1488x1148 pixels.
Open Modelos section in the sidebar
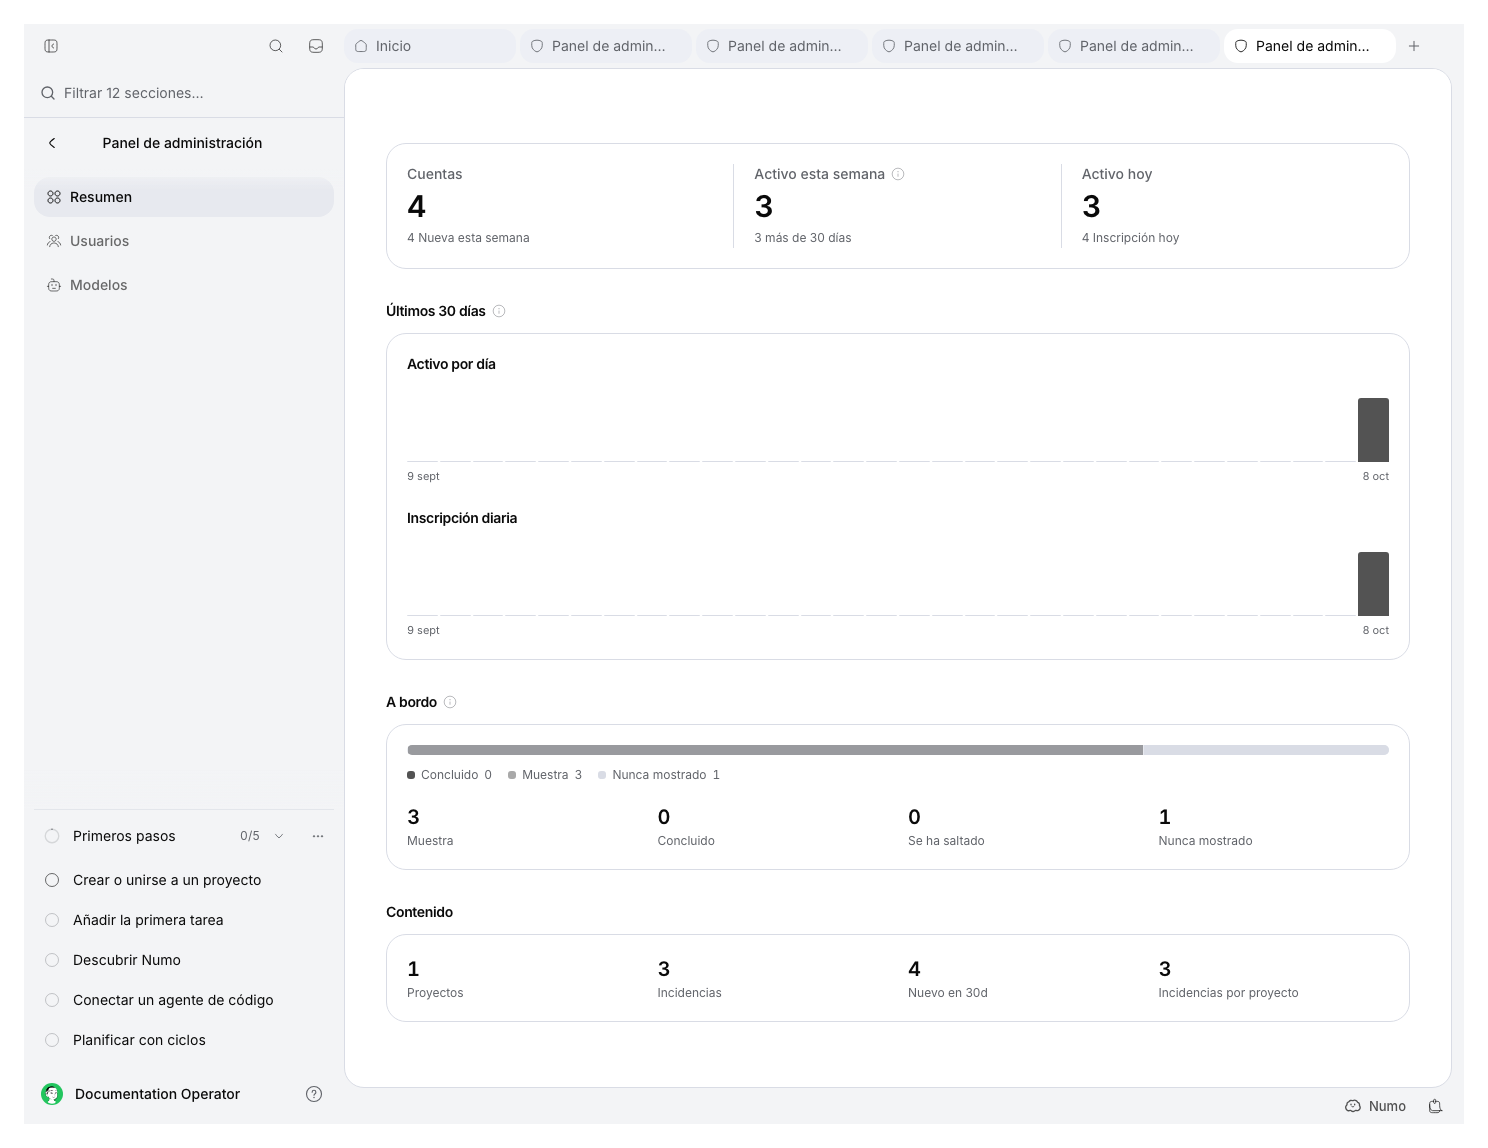184,285
